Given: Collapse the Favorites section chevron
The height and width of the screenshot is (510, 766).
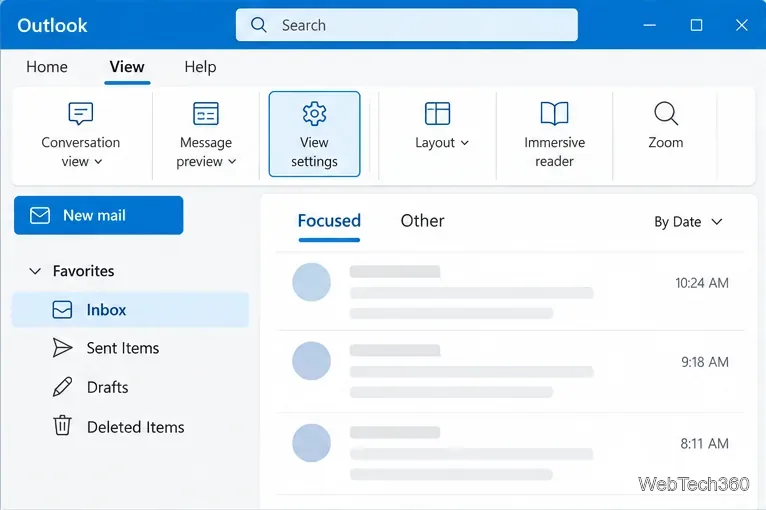Looking at the screenshot, I should 35,271.
